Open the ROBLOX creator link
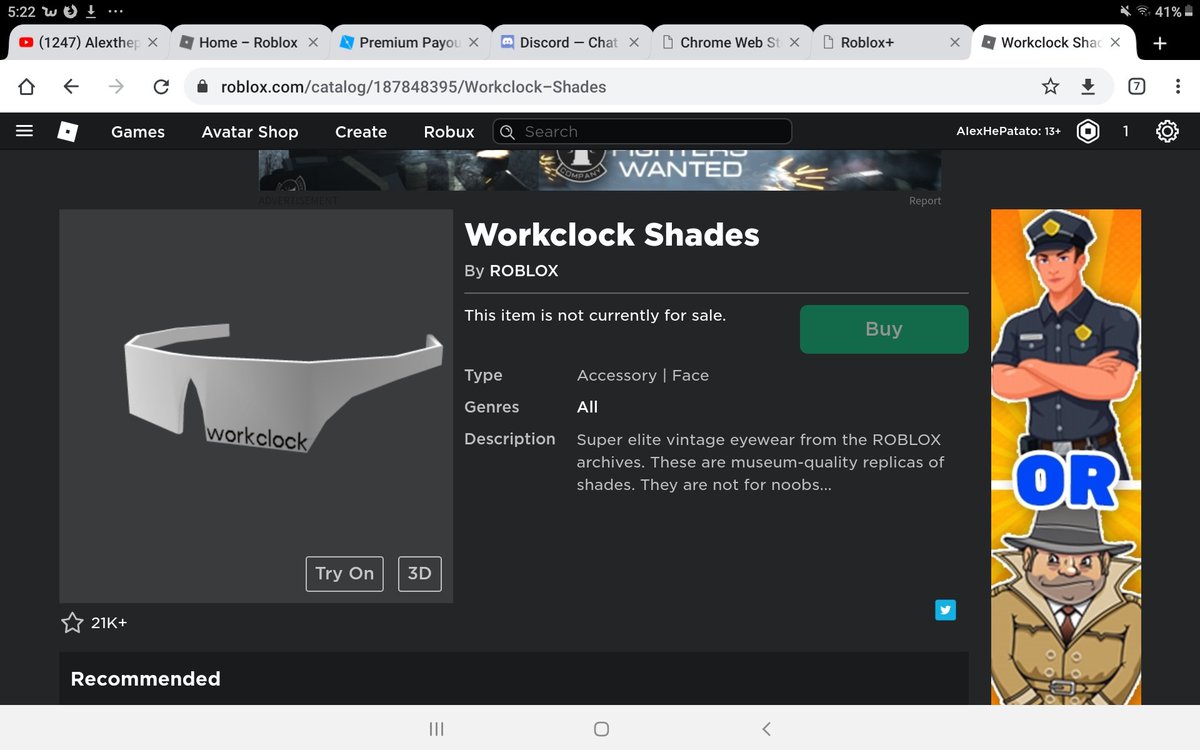 pos(524,271)
